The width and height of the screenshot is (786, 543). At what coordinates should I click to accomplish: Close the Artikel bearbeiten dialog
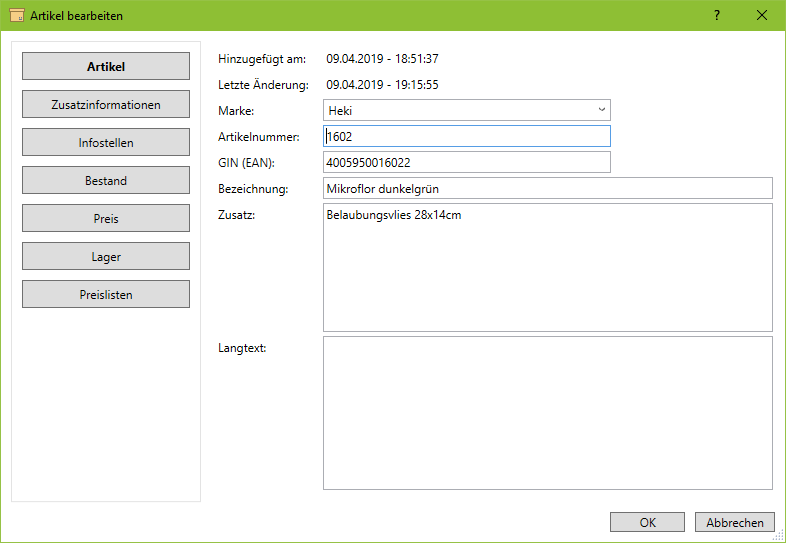(x=762, y=15)
